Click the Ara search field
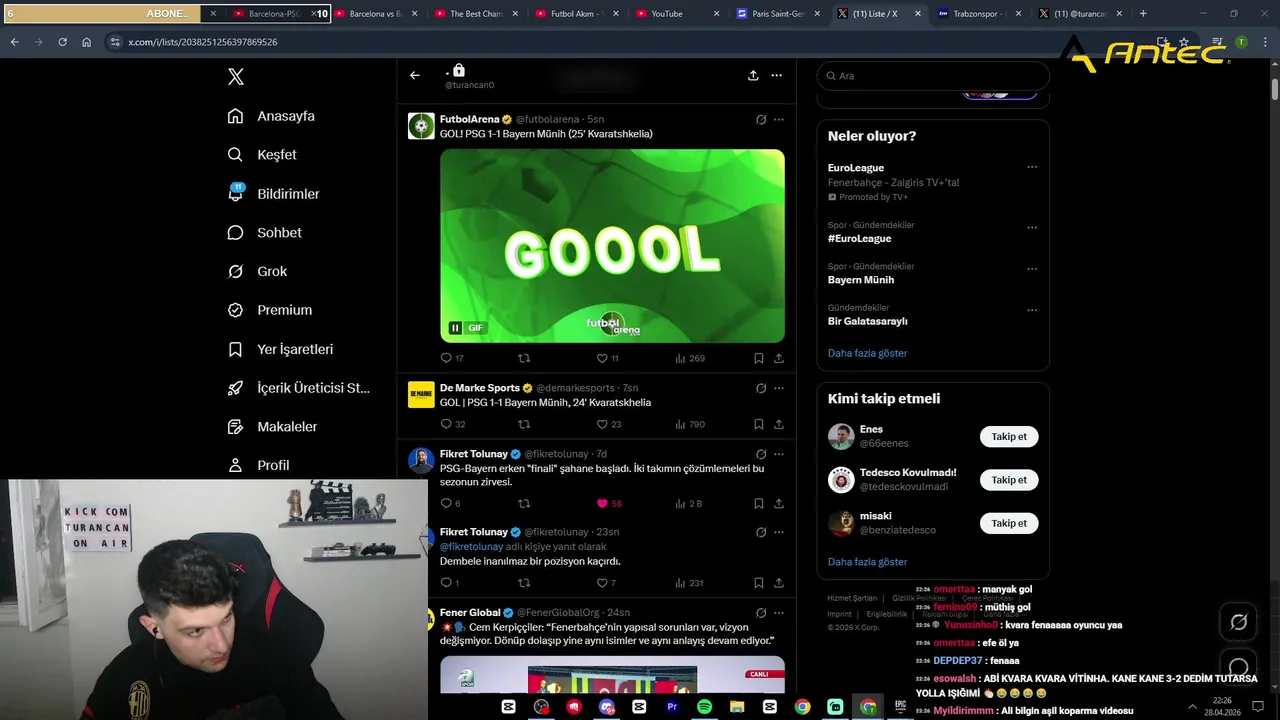This screenshot has width=1280, height=720. [933, 76]
